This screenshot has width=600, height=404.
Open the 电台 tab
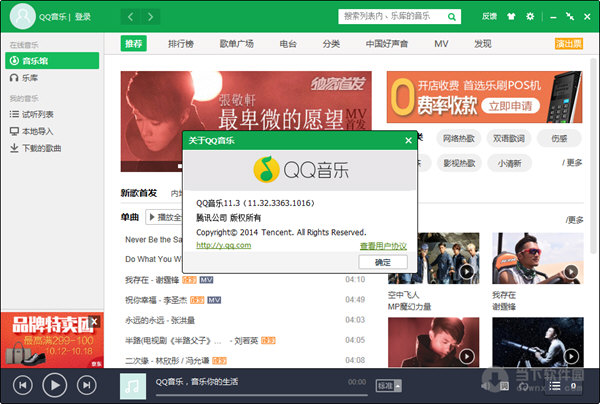click(x=288, y=44)
